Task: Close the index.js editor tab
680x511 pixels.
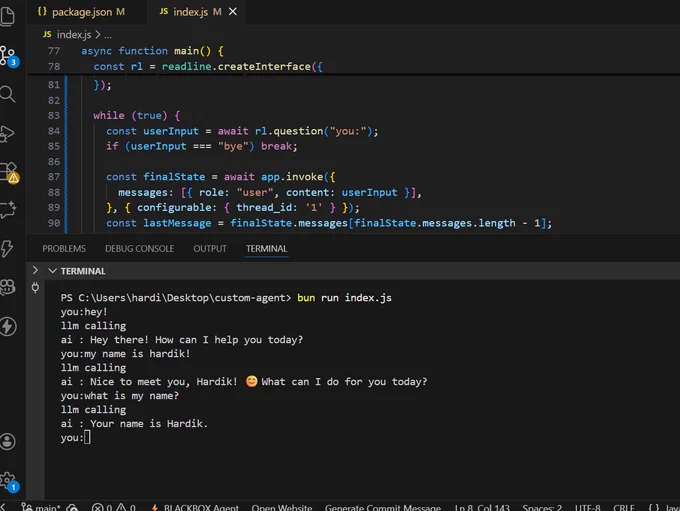Action: (233, 12)
